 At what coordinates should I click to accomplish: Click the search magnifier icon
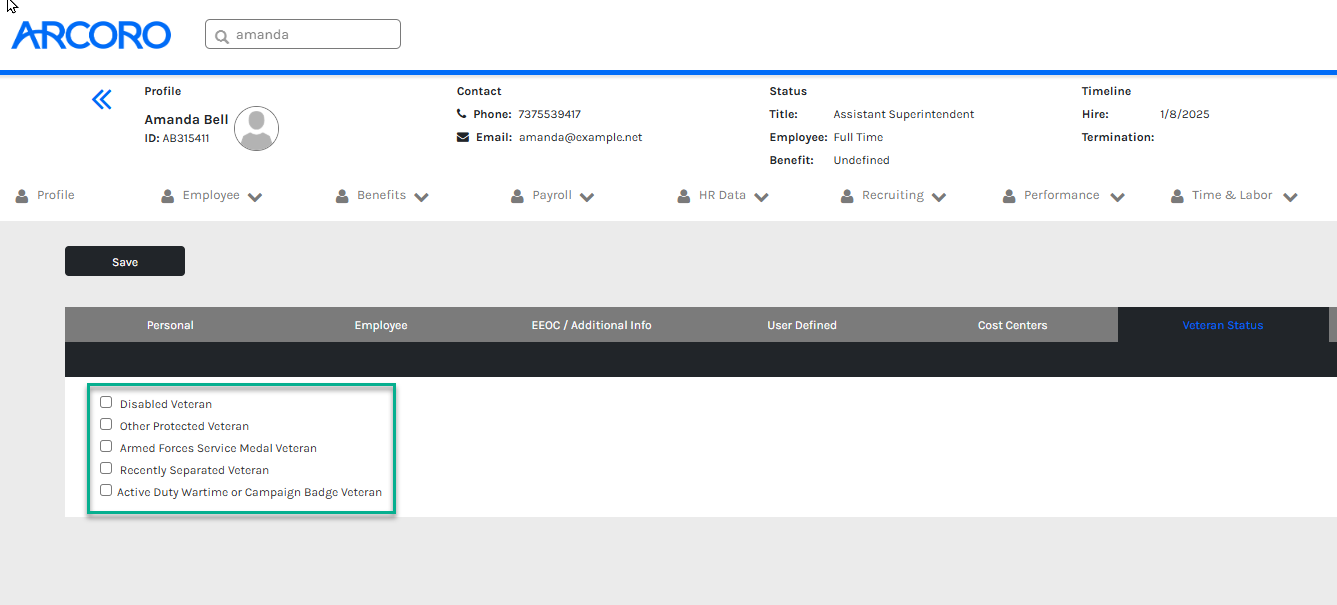pos(222,35)
